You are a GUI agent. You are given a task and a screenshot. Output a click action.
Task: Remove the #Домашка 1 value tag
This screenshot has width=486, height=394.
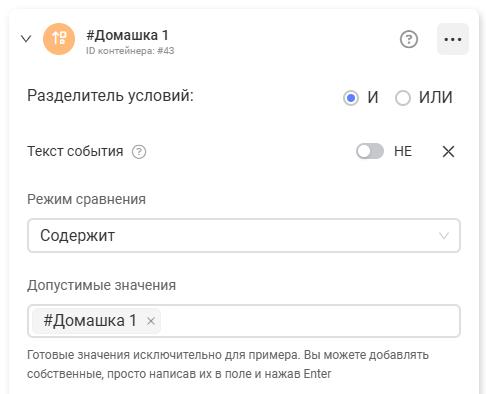pyautogui.click(x=151, y=321)
